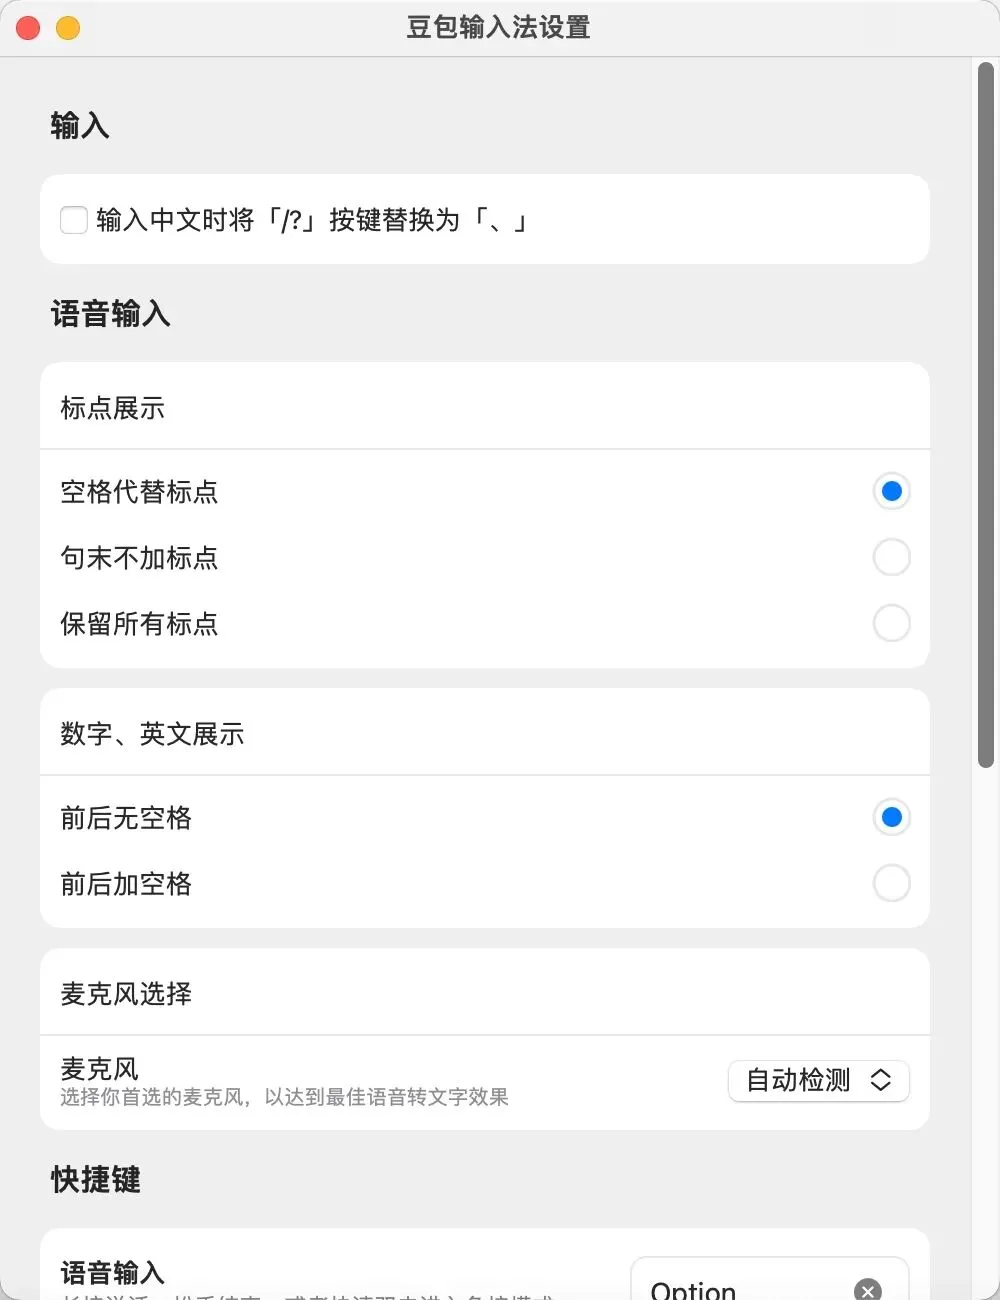The height and width of the screenshot is (1300, 1000).
Task: Open the 麦克风 自动检测 dropdown
Action: (817, 1080)
